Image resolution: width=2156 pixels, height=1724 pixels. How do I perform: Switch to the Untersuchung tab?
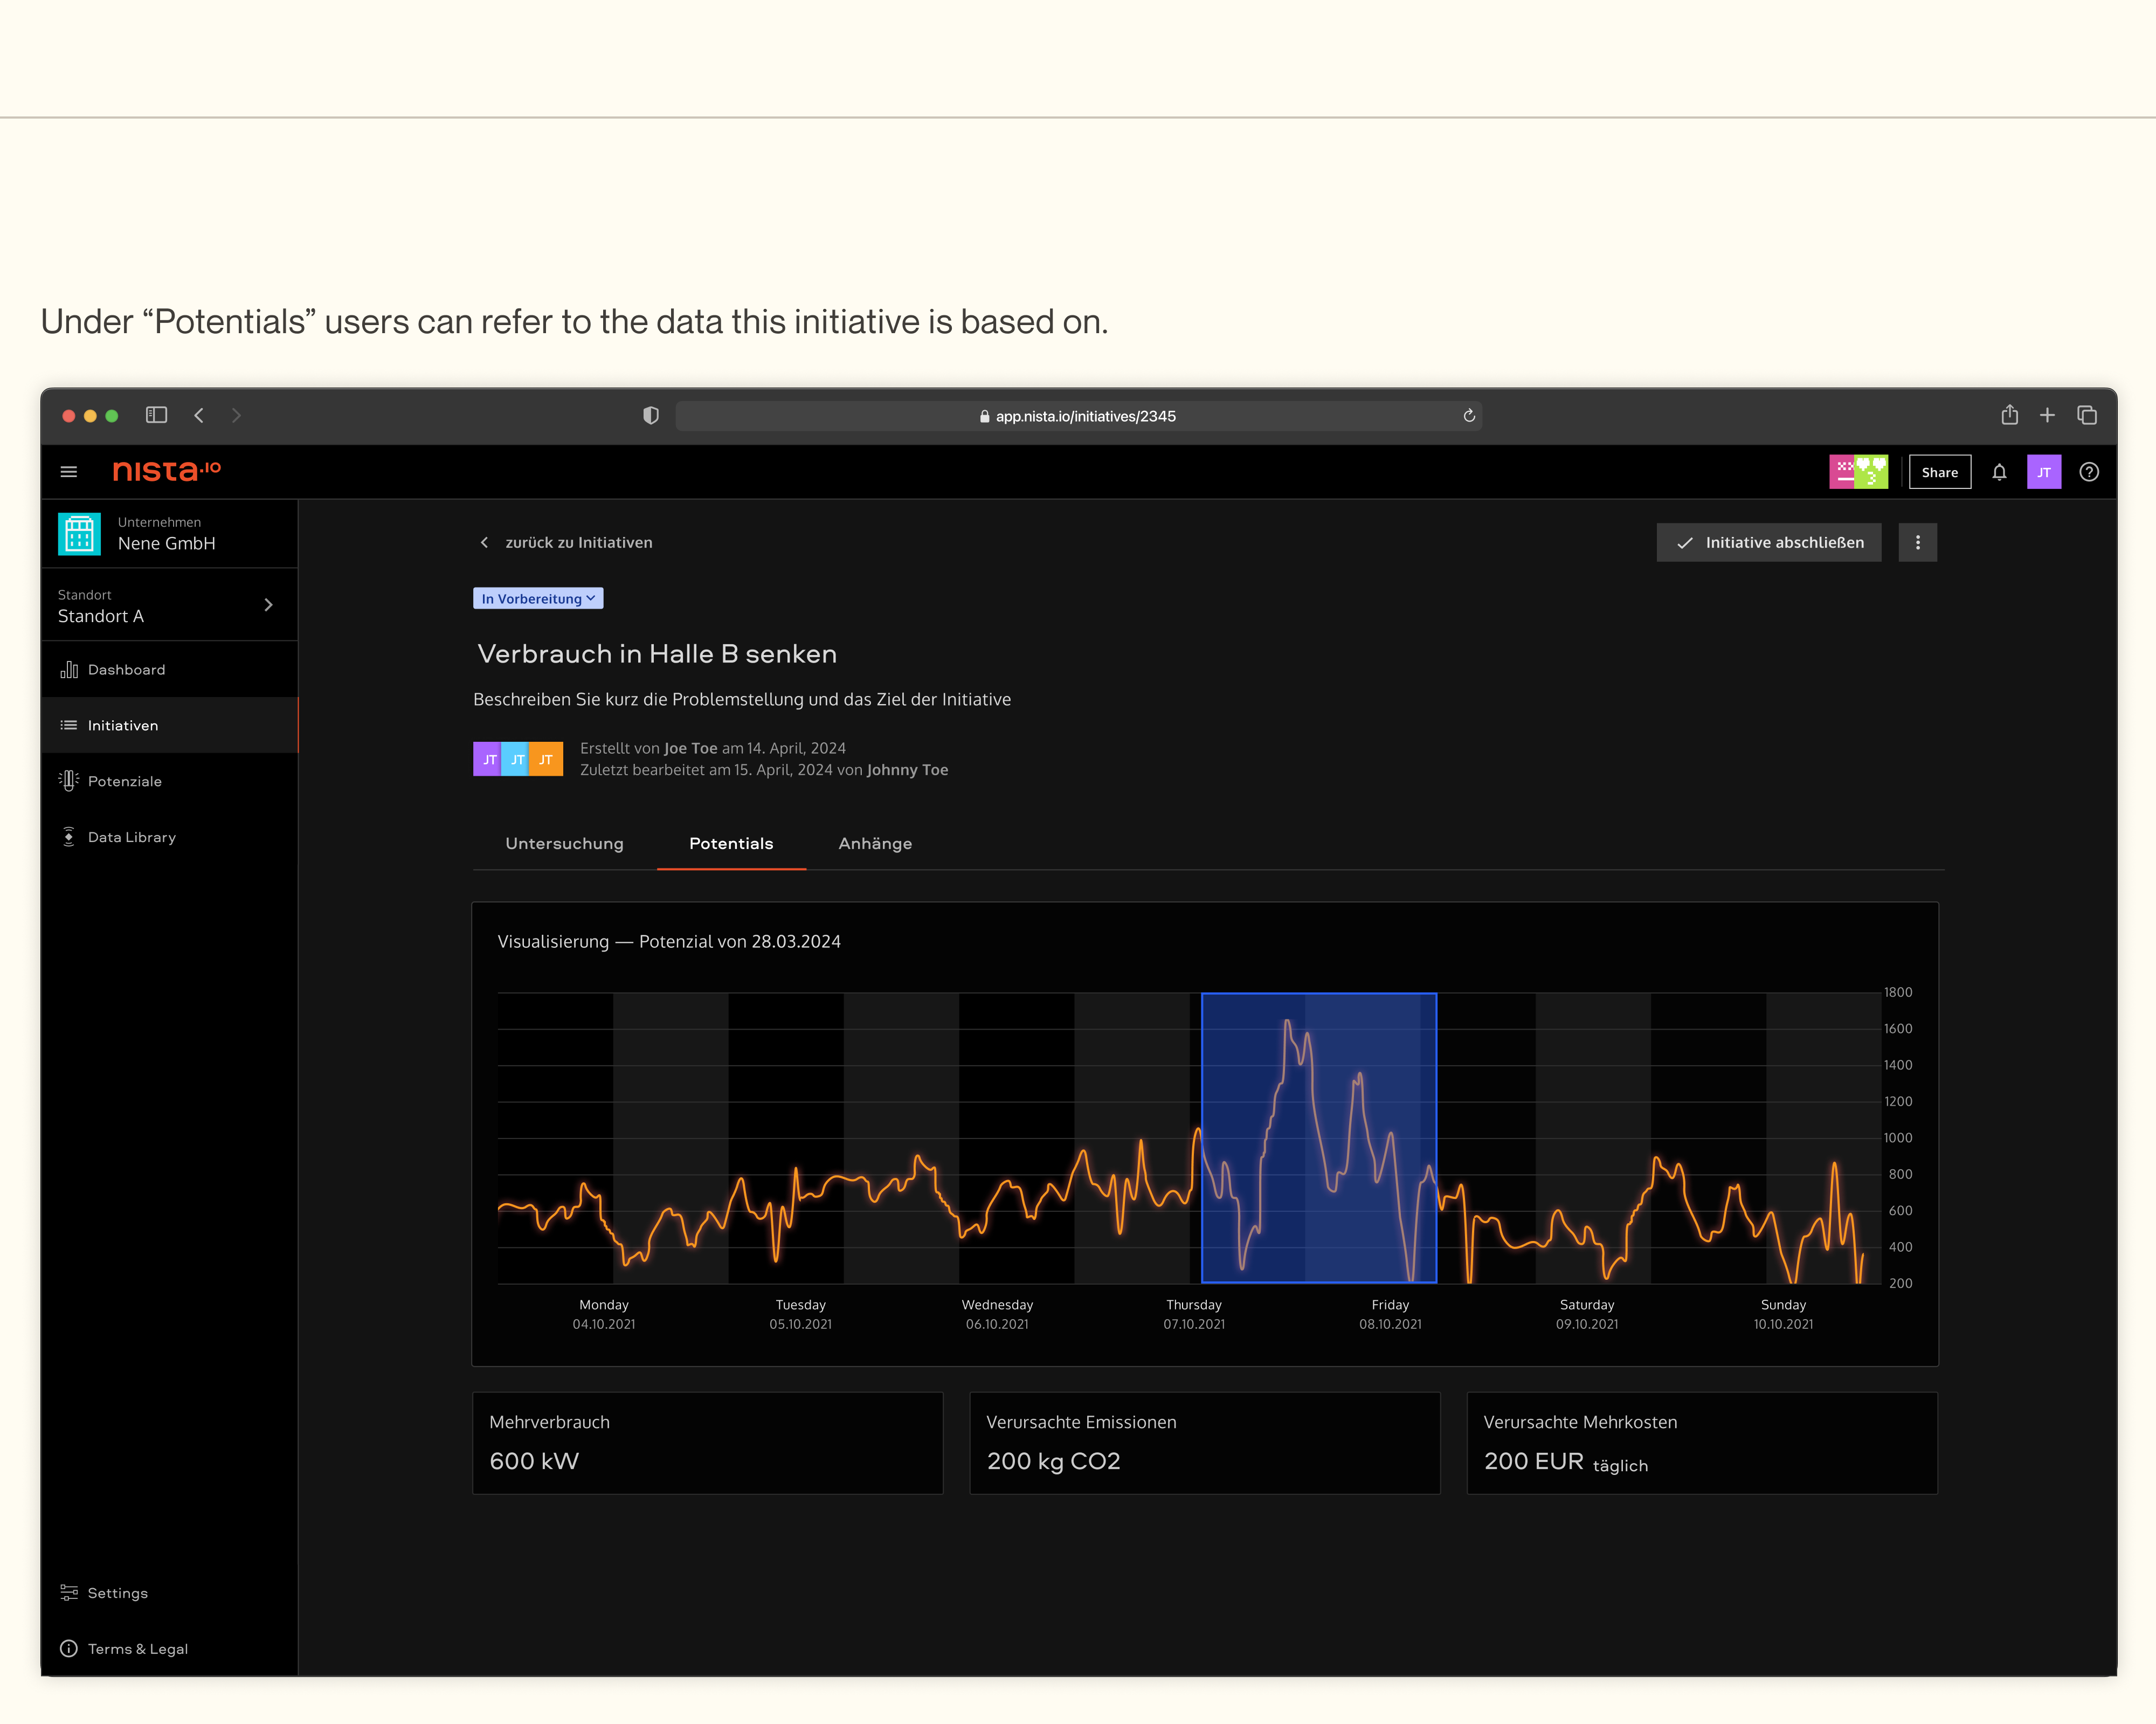click(564, 843)
